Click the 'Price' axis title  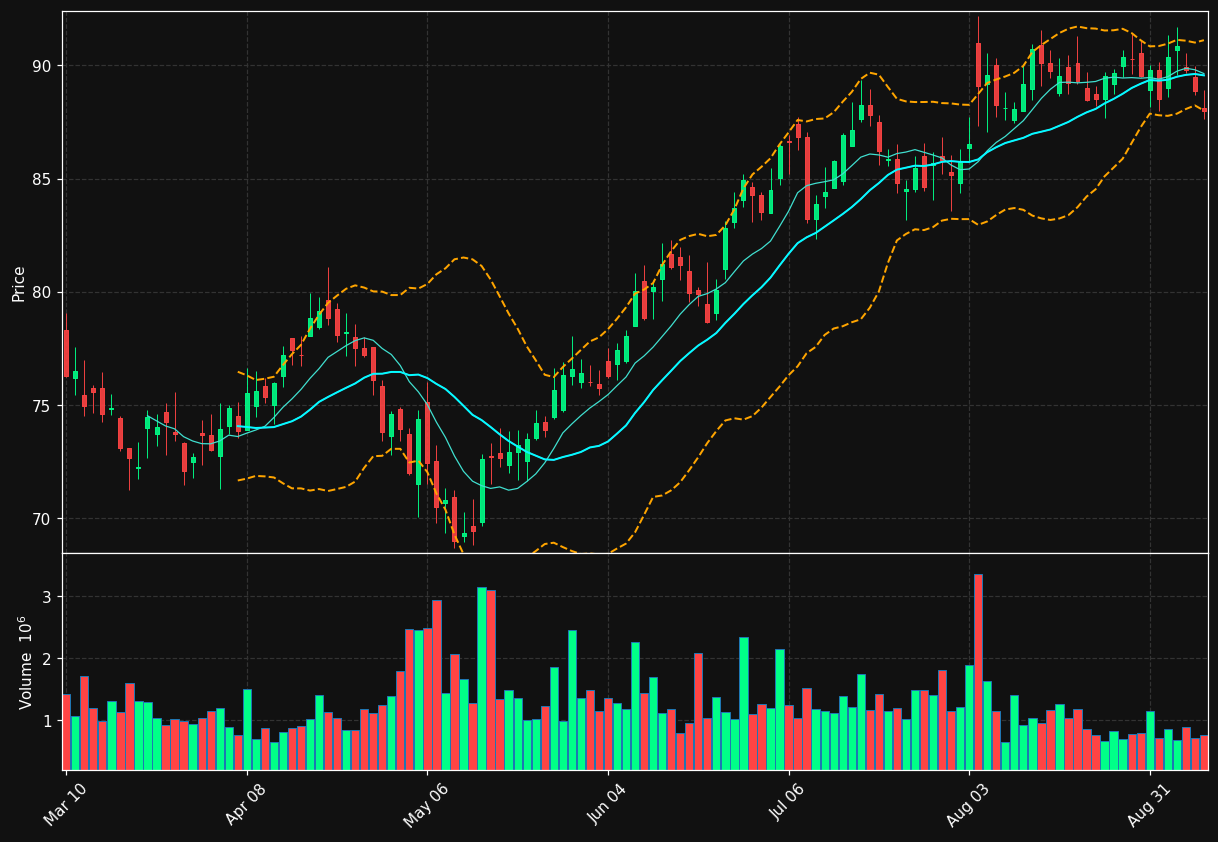pyautogui.click(x=18, y=283)
